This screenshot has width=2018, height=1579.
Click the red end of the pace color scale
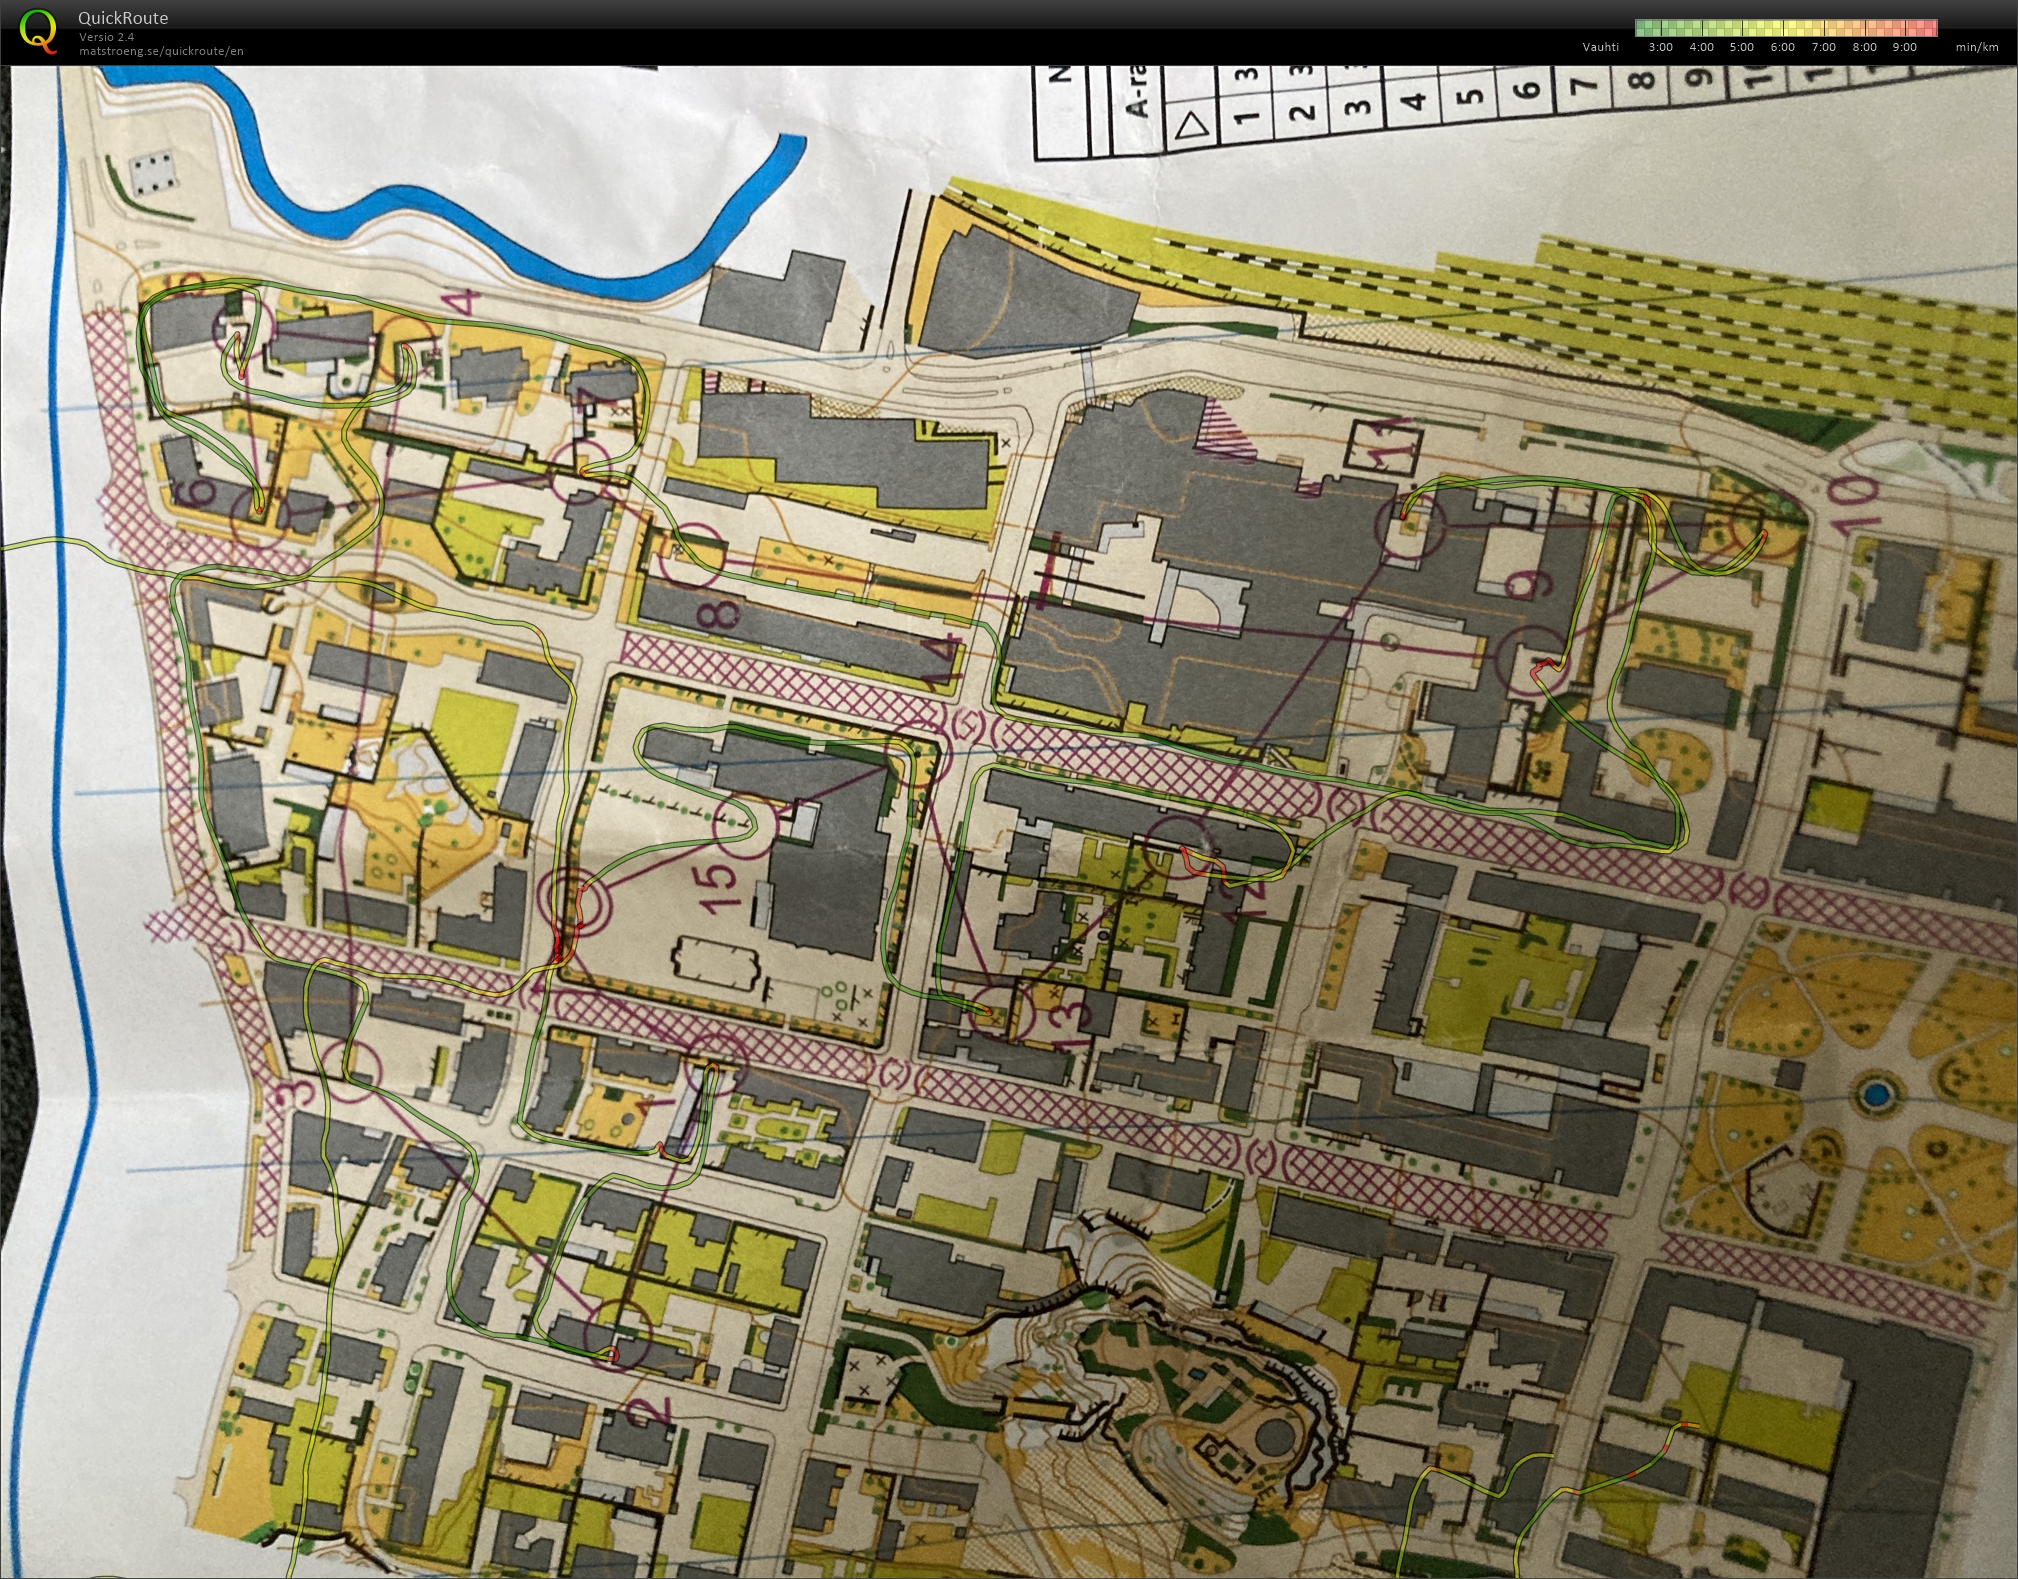[1930, 28]
